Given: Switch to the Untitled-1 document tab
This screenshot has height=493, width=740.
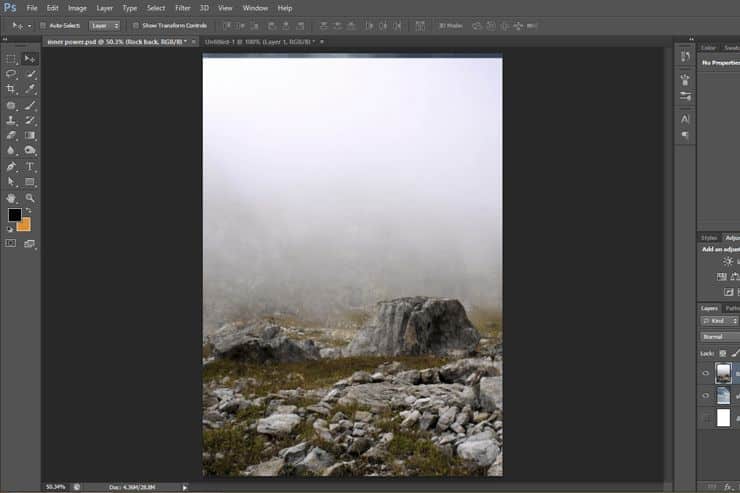Looking at the screenshot, I should coord(260,42).
